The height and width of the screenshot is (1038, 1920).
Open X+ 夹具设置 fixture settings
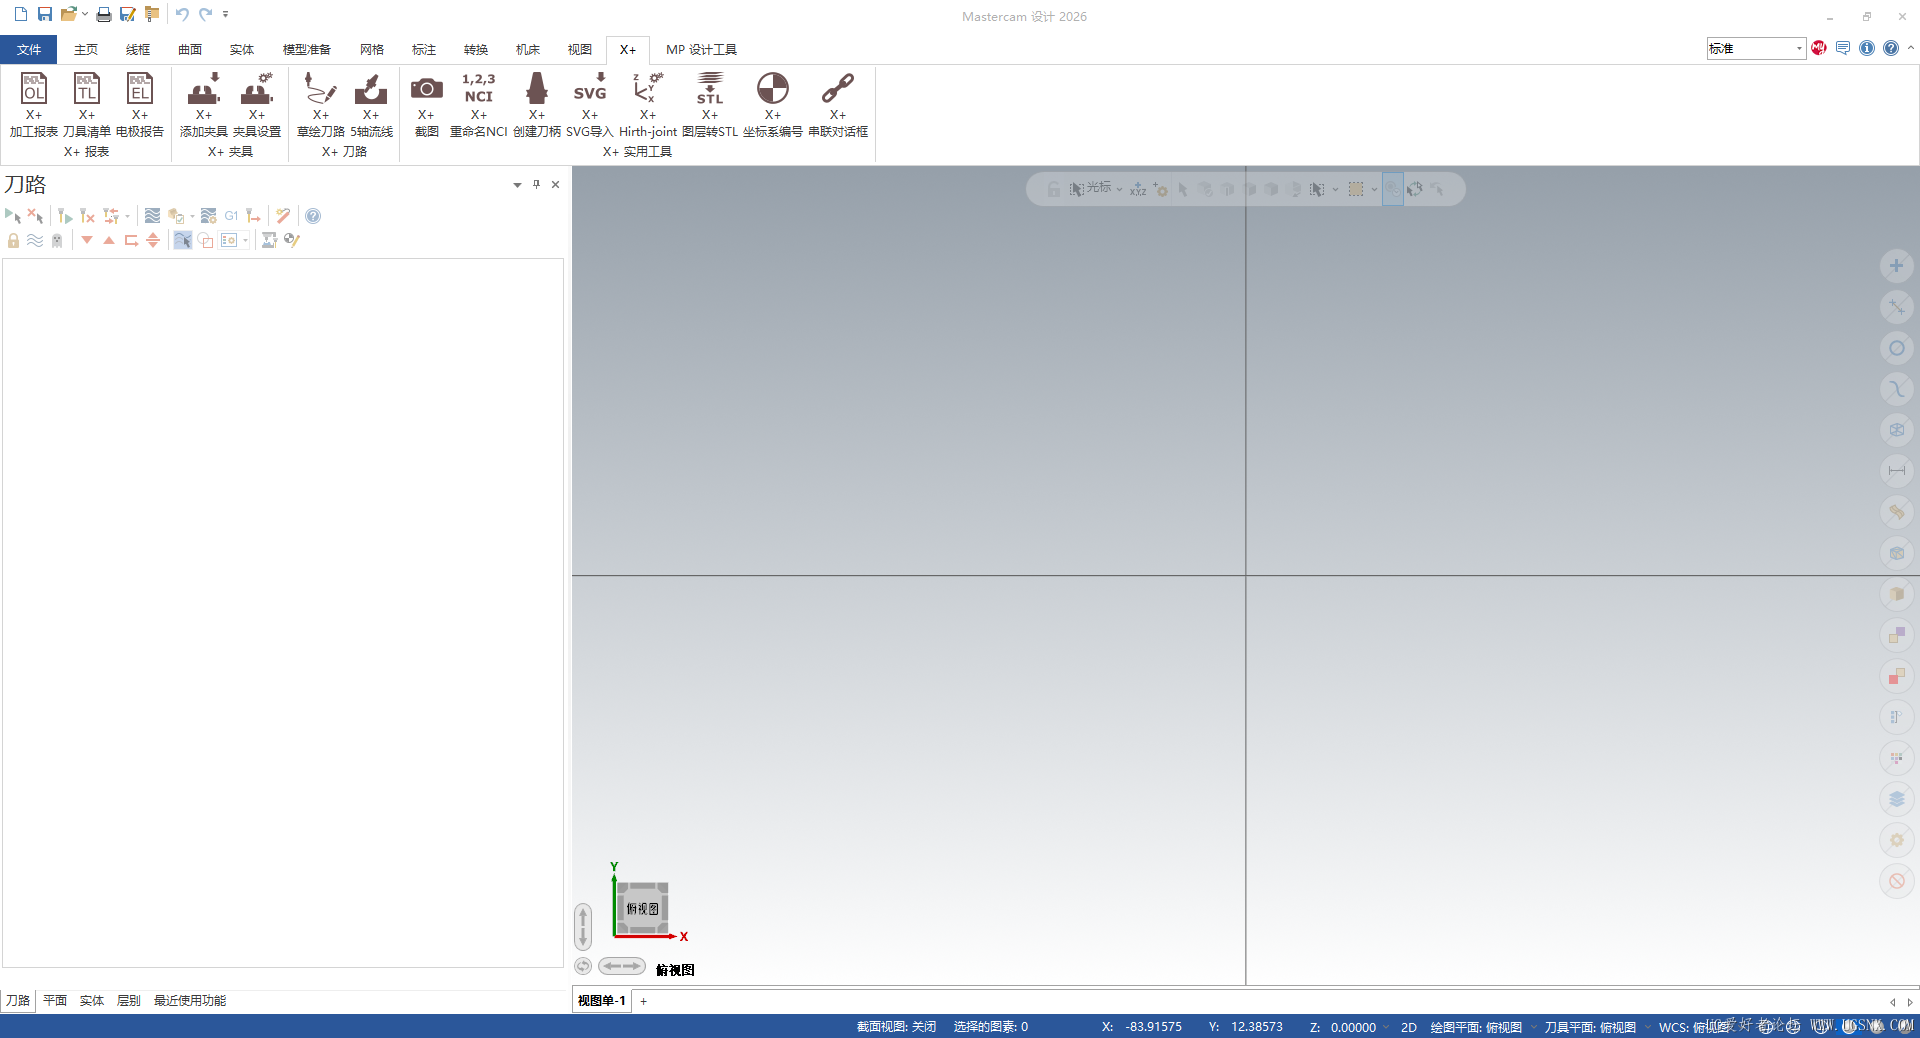point(257,104)
